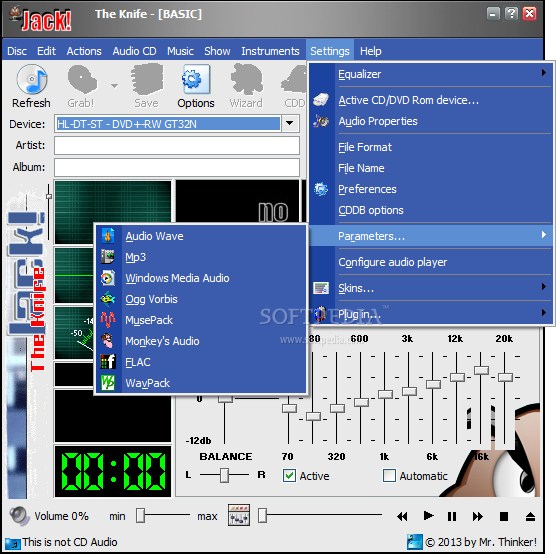Viewport: 556px width, 554px height.
Task: Click the help question mark button
Action: coord(511,14)
